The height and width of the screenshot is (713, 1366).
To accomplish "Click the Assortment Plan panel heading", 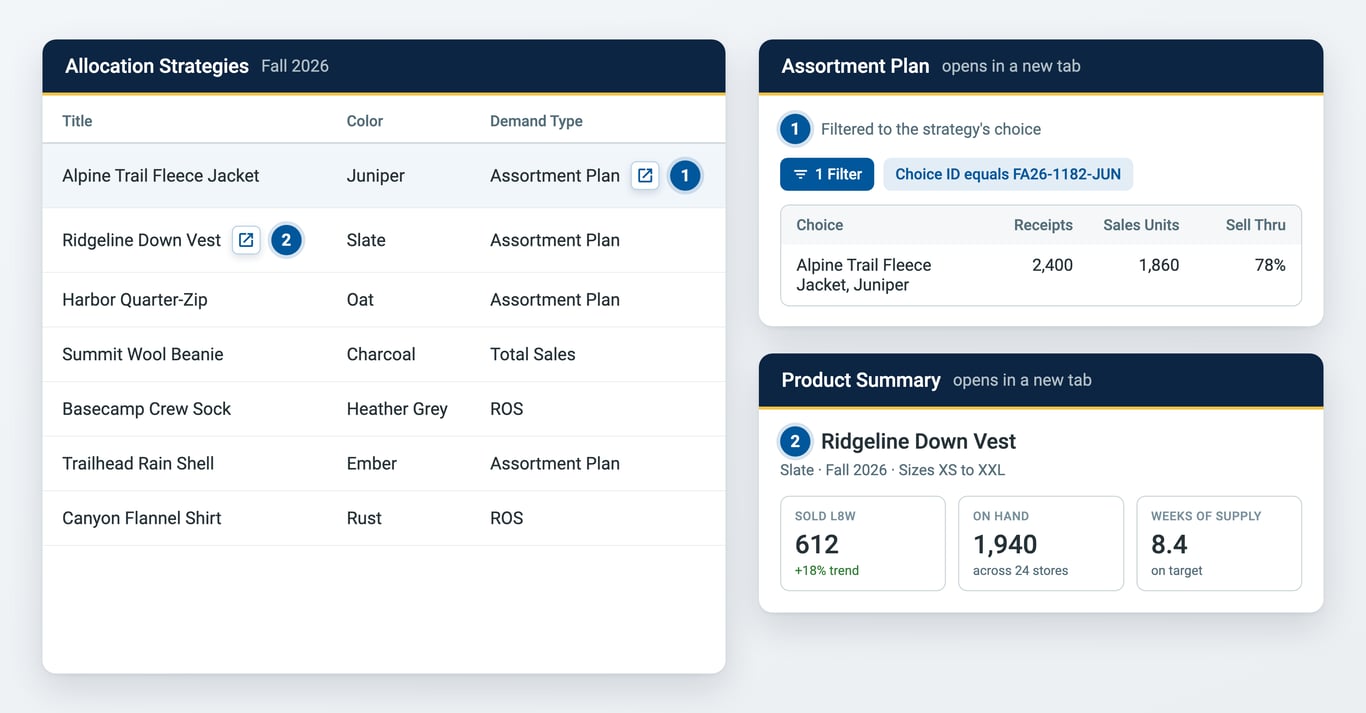I will [855, 66].
